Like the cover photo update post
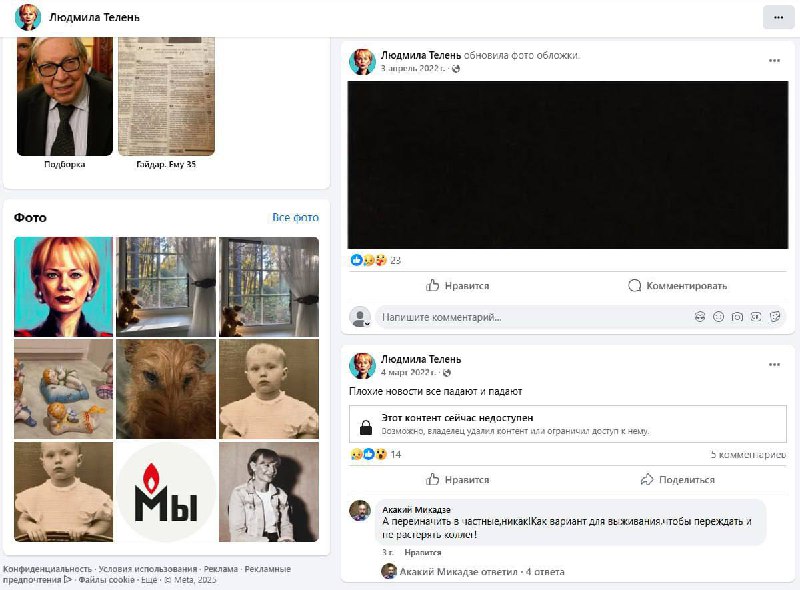 click(458, 286)
